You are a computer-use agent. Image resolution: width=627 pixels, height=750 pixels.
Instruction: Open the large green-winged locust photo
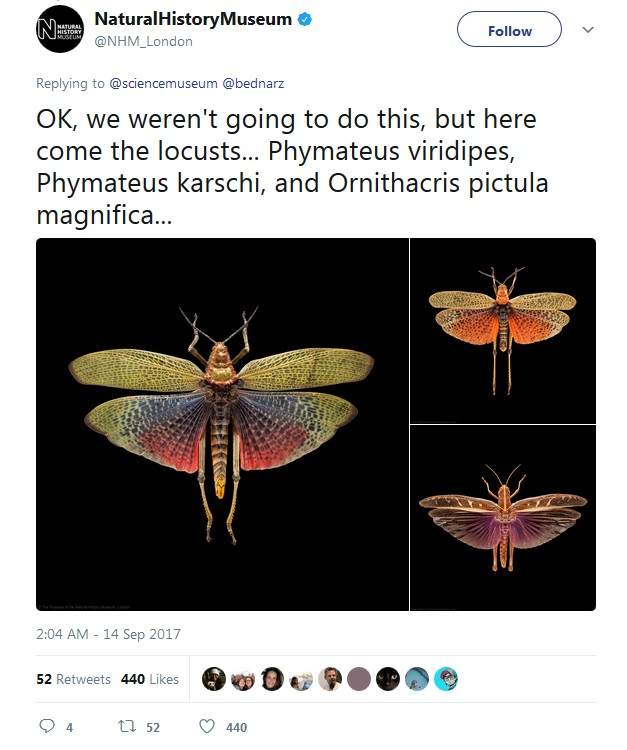click(x=222, y=424)
